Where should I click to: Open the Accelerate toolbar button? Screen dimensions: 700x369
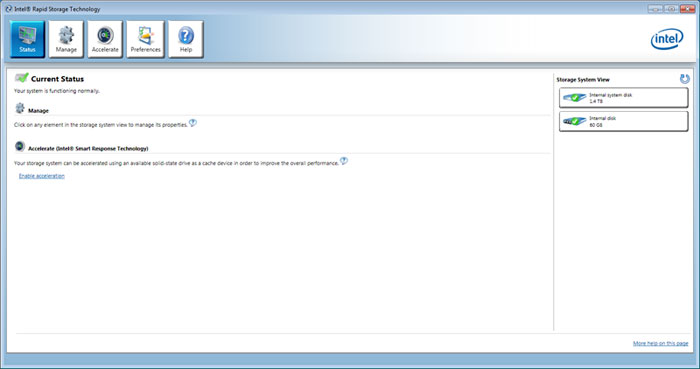105,39
